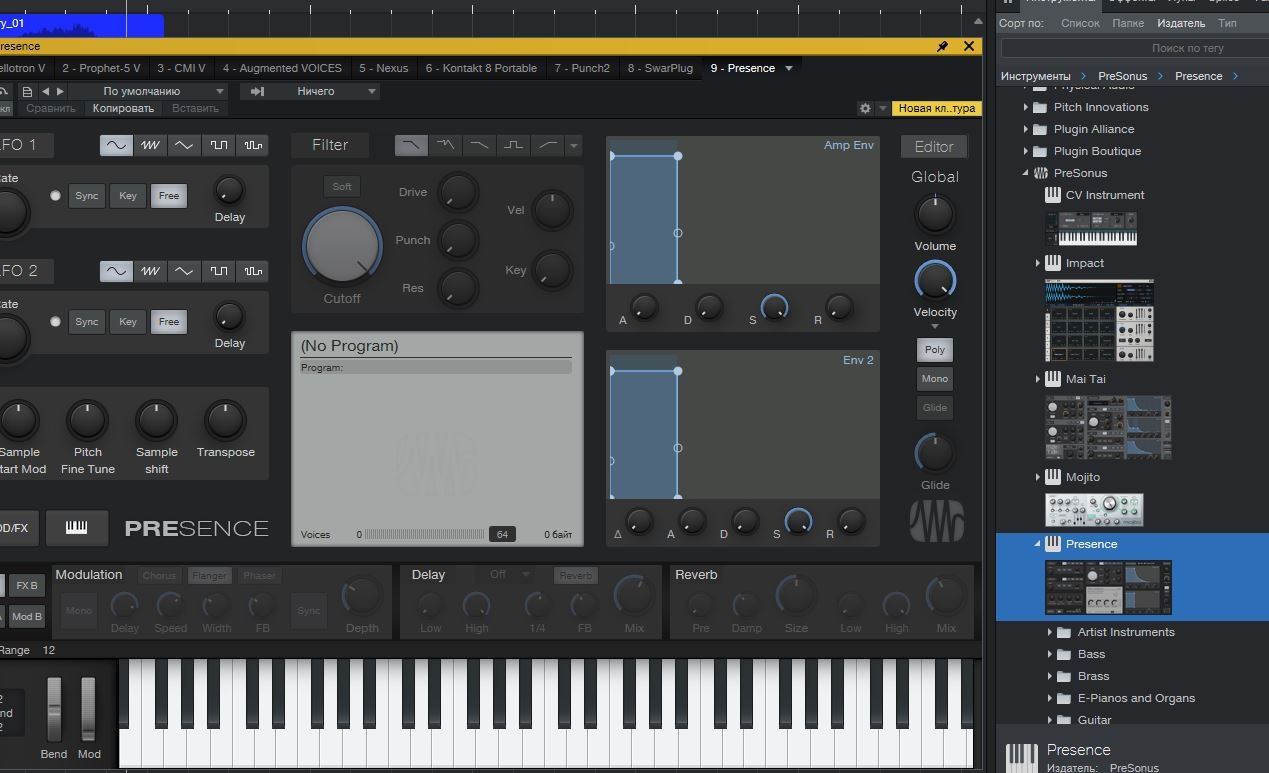This screenshot has height=773, width=1269.
Task: Click the Voices value field 64
Action: click(x=502, y=535)
